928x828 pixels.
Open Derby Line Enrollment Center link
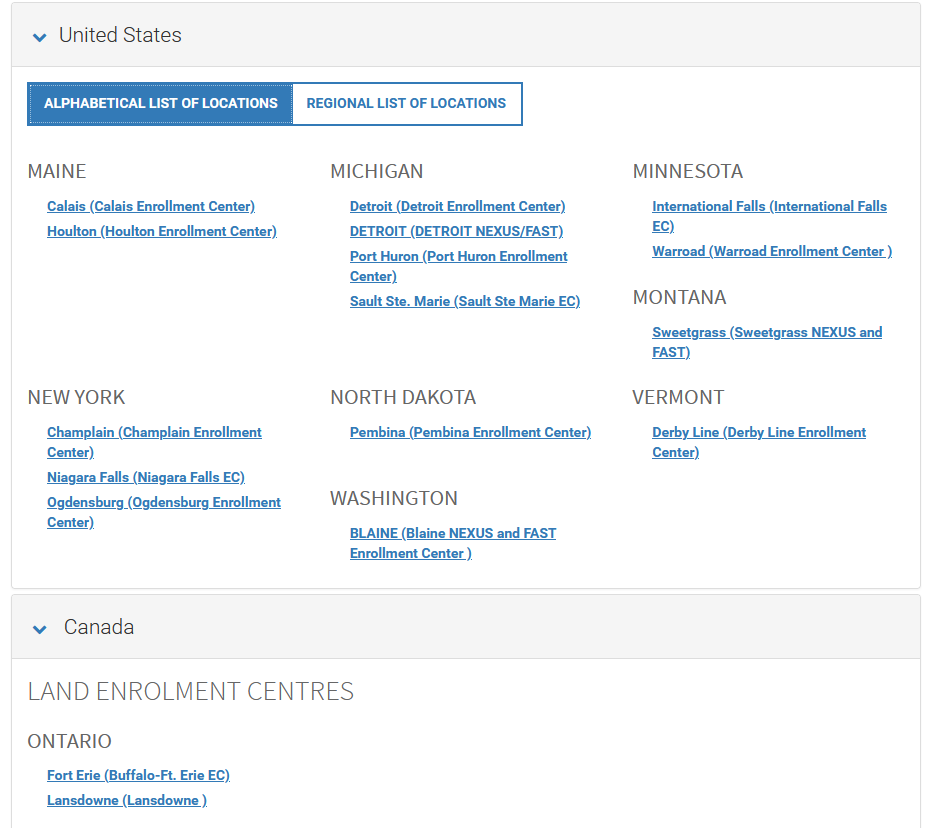758,433
